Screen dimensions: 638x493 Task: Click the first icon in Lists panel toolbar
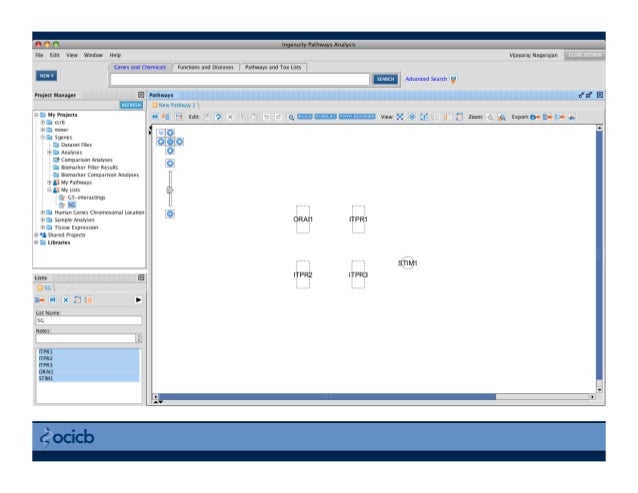point(39,300)
